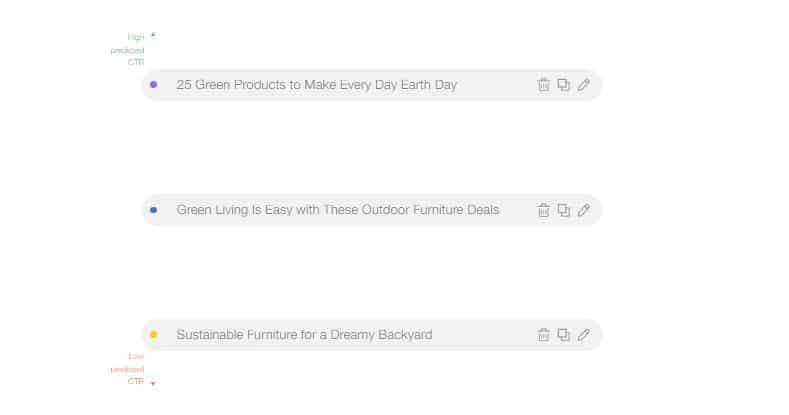This screenshot has height=415, width=789.
Task: Click the blank pill area after 'Dreamy Backyard' text
Action: tap(483, 335)
